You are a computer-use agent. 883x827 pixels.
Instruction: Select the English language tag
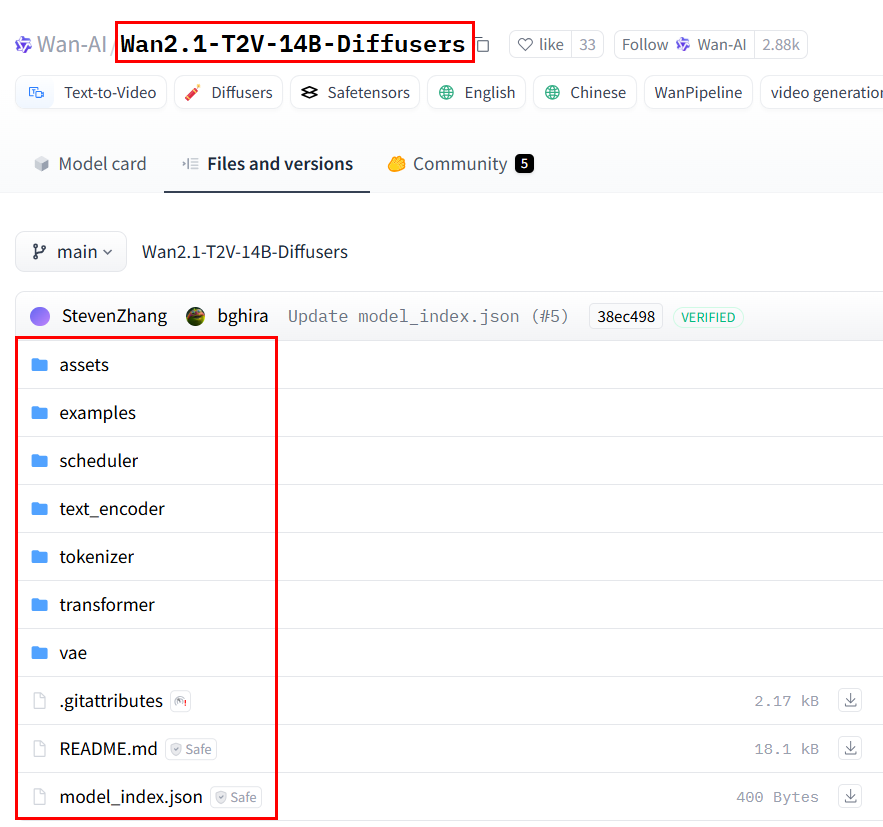click(476, 92)
